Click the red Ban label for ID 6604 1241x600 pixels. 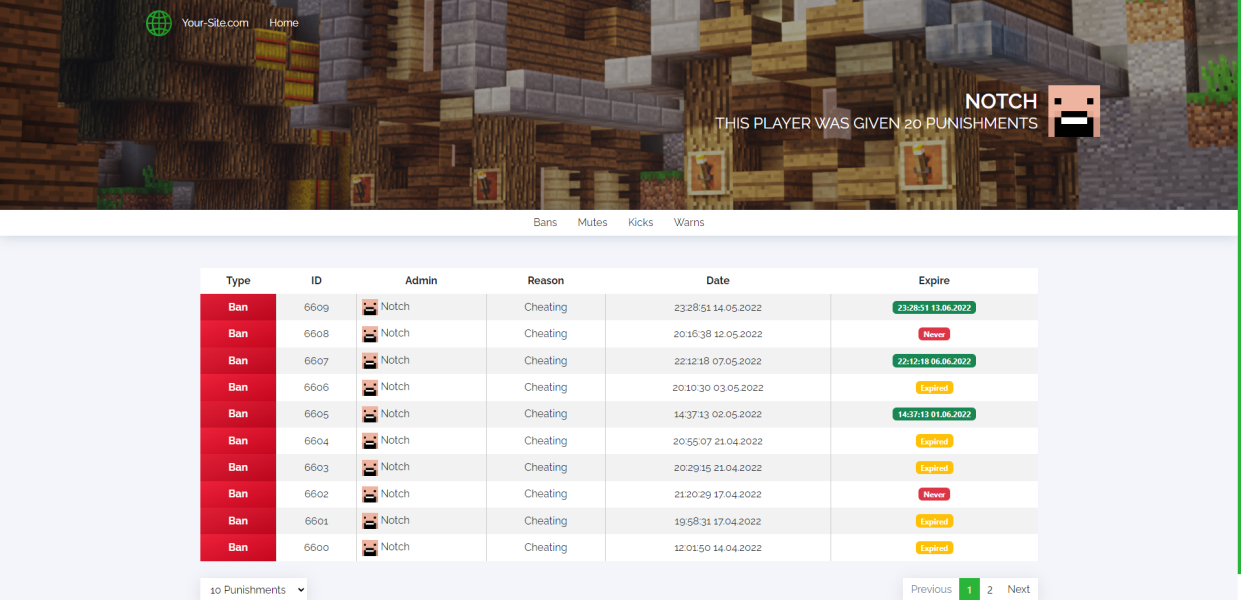(238, 441)
